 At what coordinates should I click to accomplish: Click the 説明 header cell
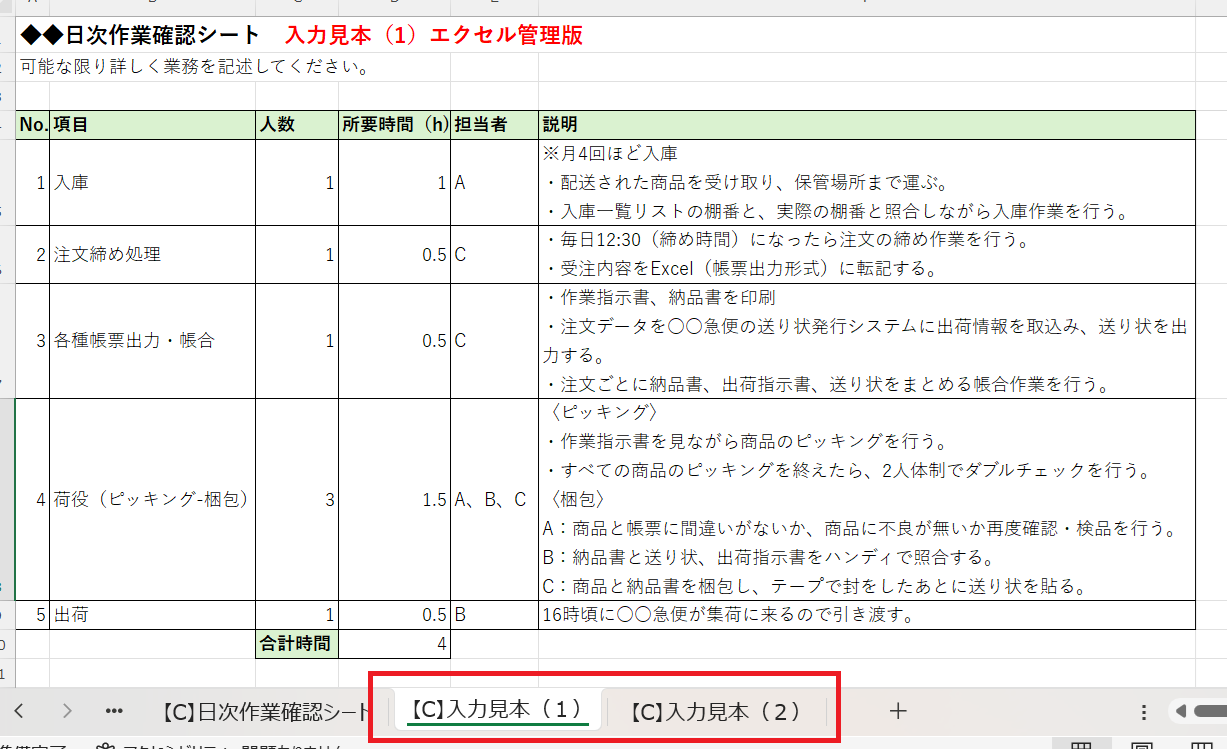click(866, 125)
